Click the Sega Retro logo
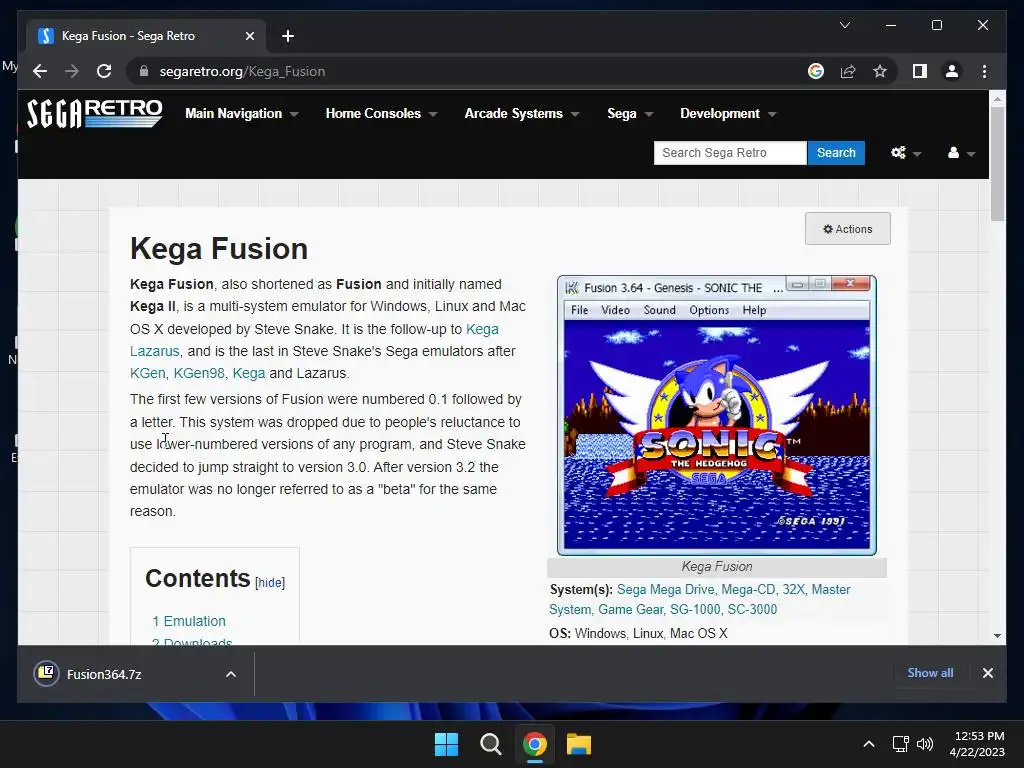Viewport: 1024px width, 768px height. point(94,113)
